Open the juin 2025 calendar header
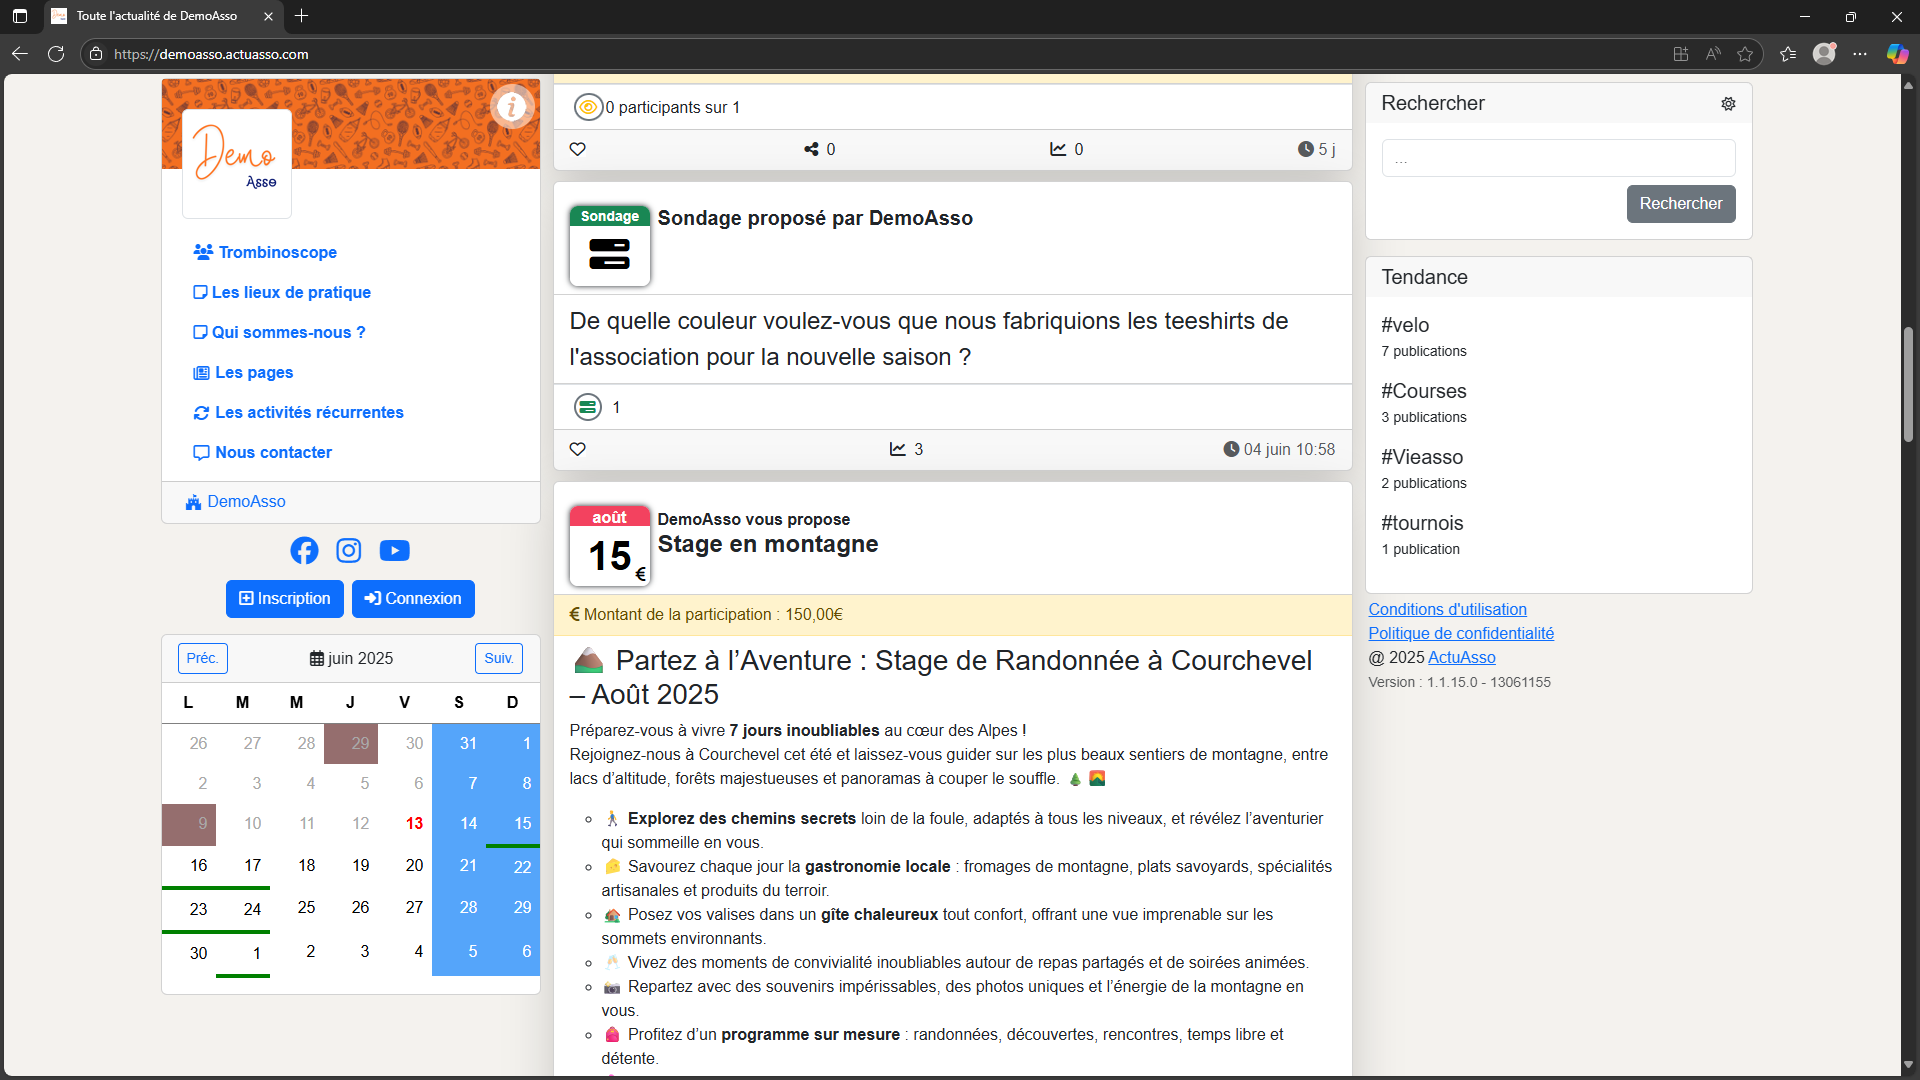This screenshot has width=1920, height=1080. [x=351, y=658]
